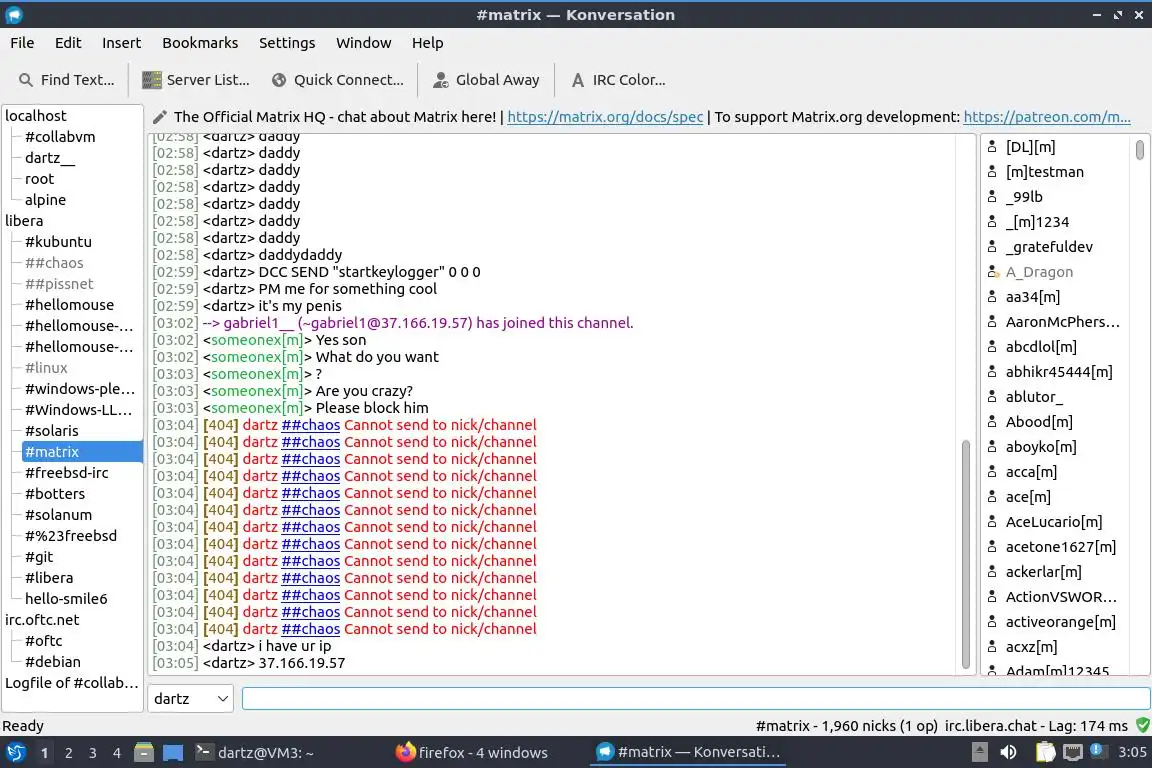Switch to #%23freebsd channel
The height and width of the screenshot is (768, 1152).
tap(71, 536)
